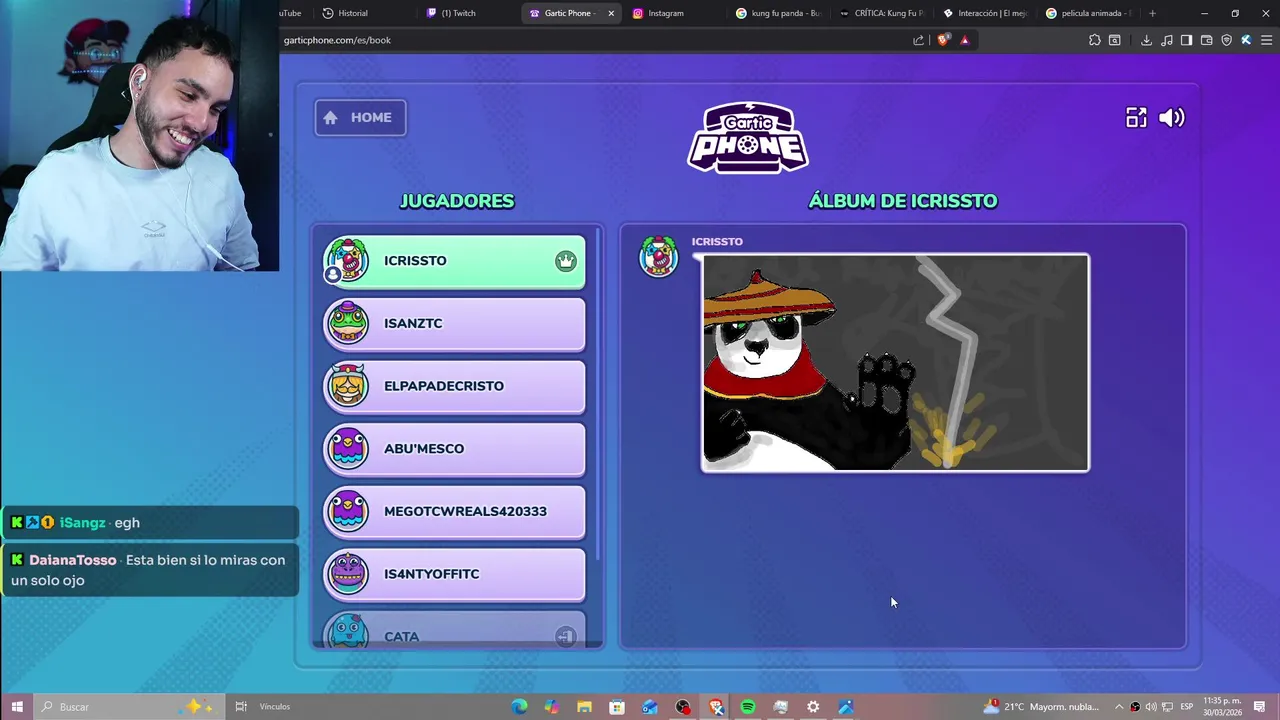
Task: Click the crown icon on ICRISSTO row
Action: (x=566, y=261)
